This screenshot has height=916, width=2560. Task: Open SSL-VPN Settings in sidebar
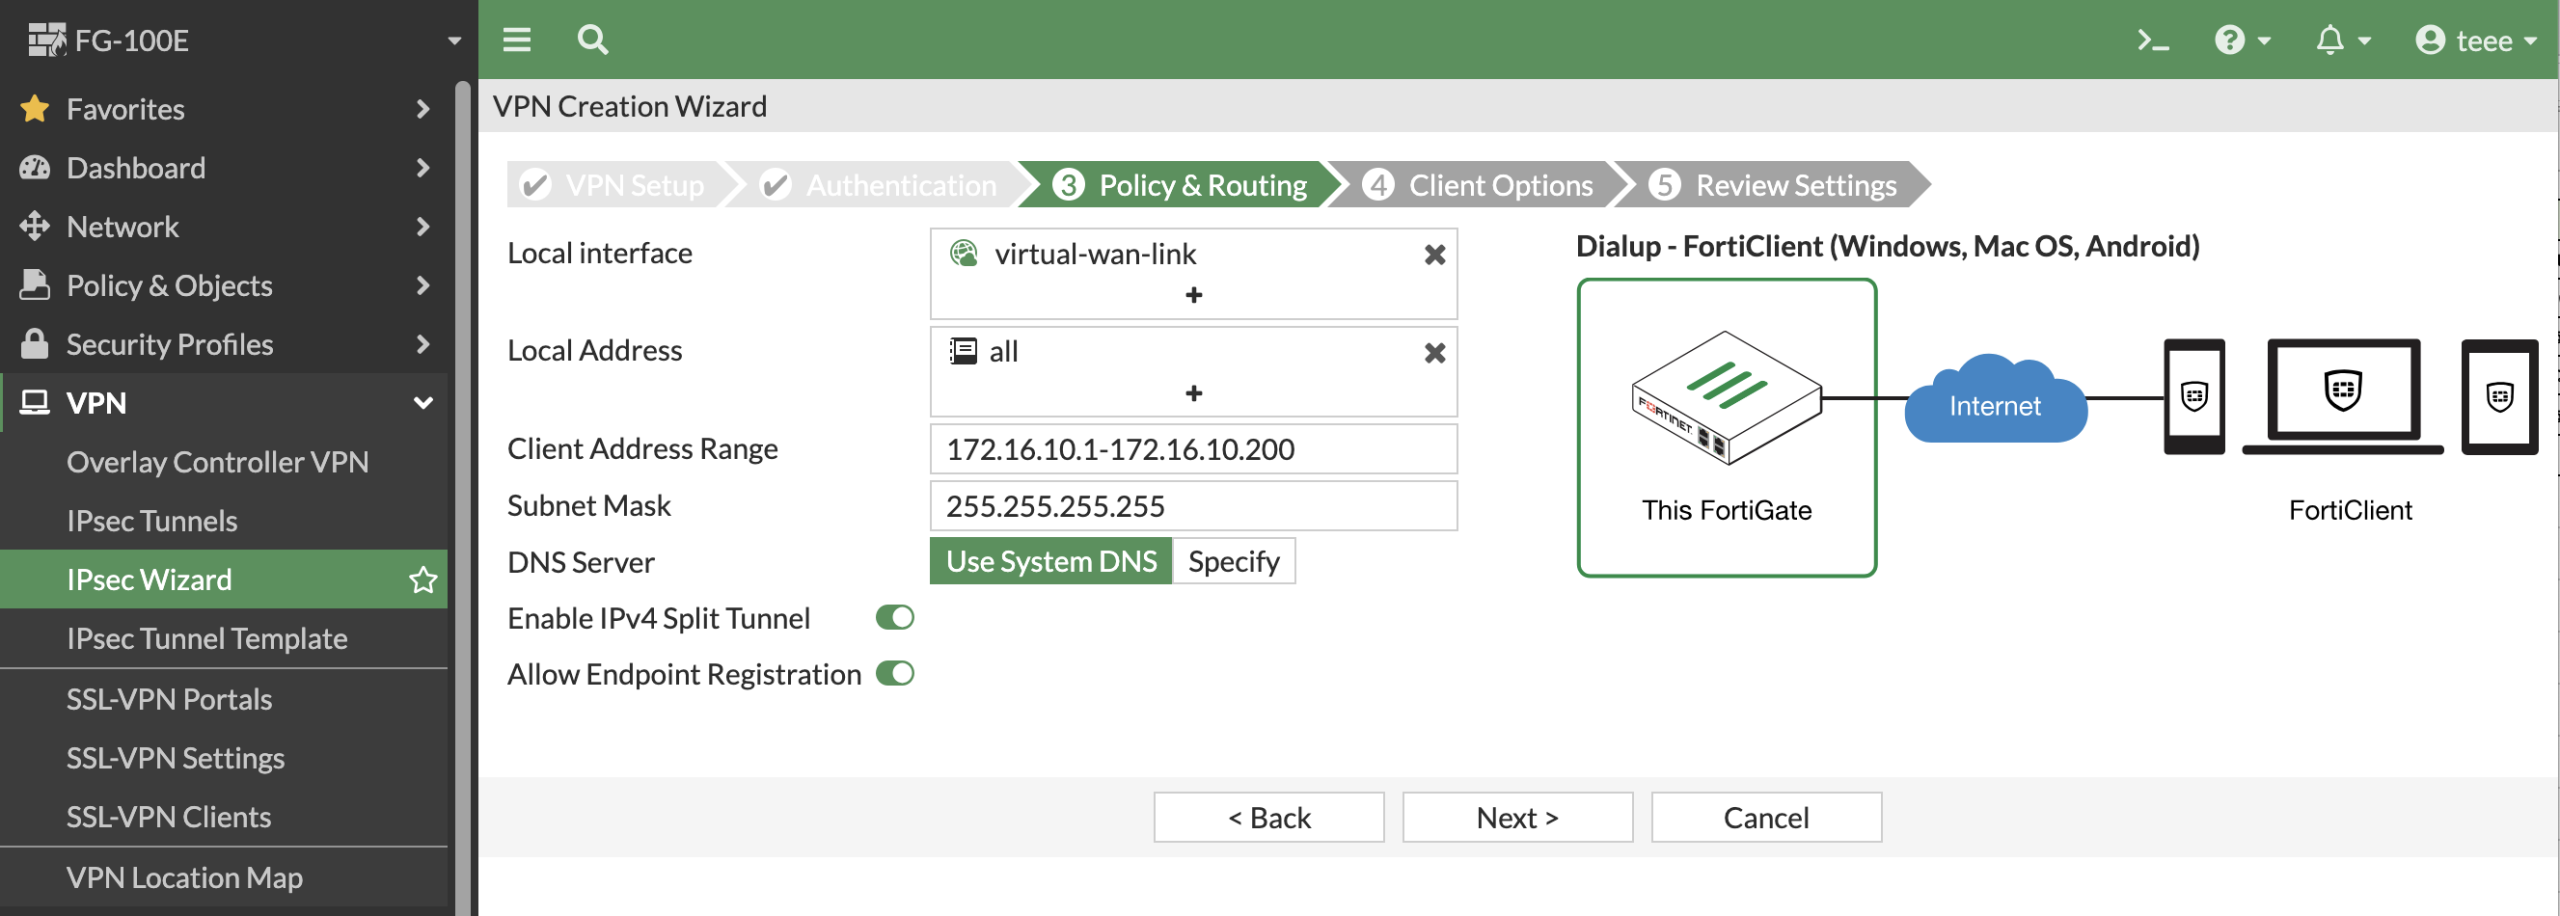(x=175, y=758)
